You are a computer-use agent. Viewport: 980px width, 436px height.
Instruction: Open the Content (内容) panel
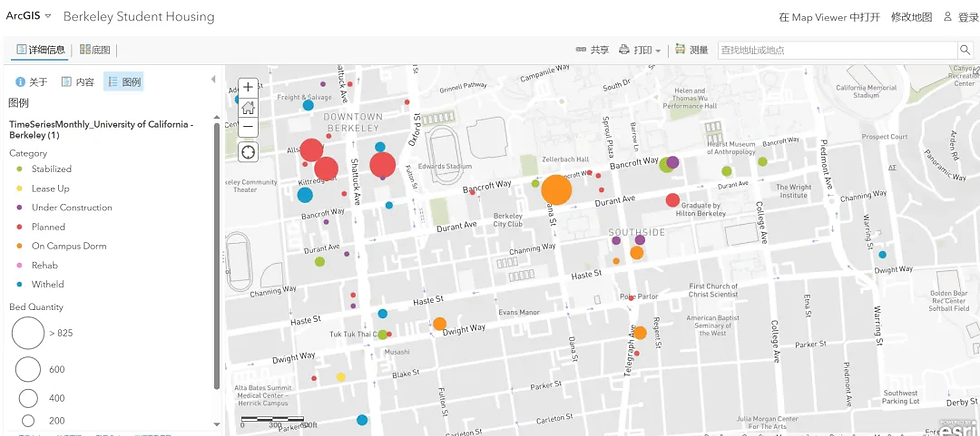tap(78, 82)
